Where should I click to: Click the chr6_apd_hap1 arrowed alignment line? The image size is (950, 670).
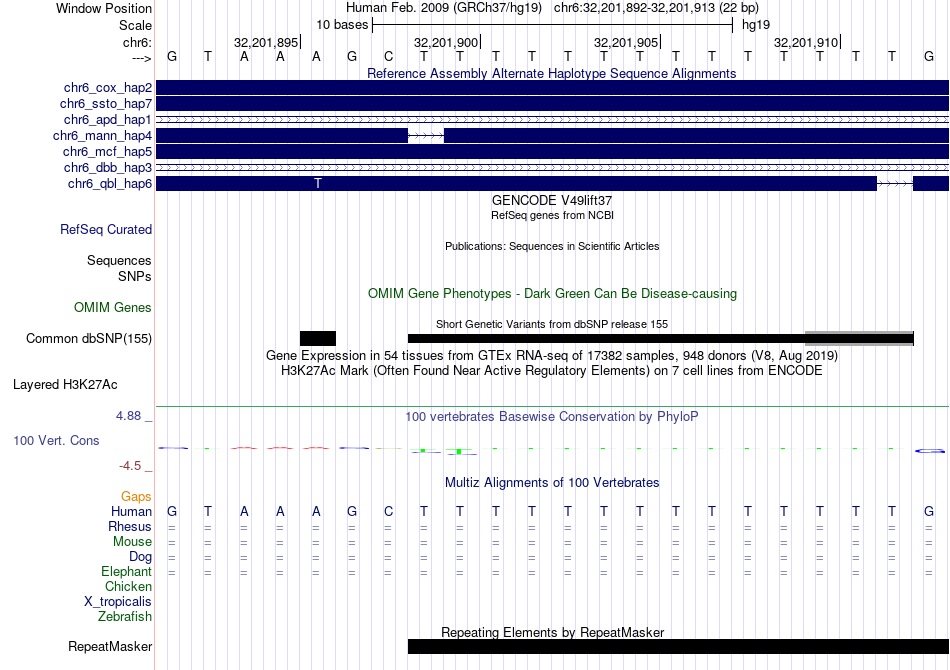(x=553, y=120)
